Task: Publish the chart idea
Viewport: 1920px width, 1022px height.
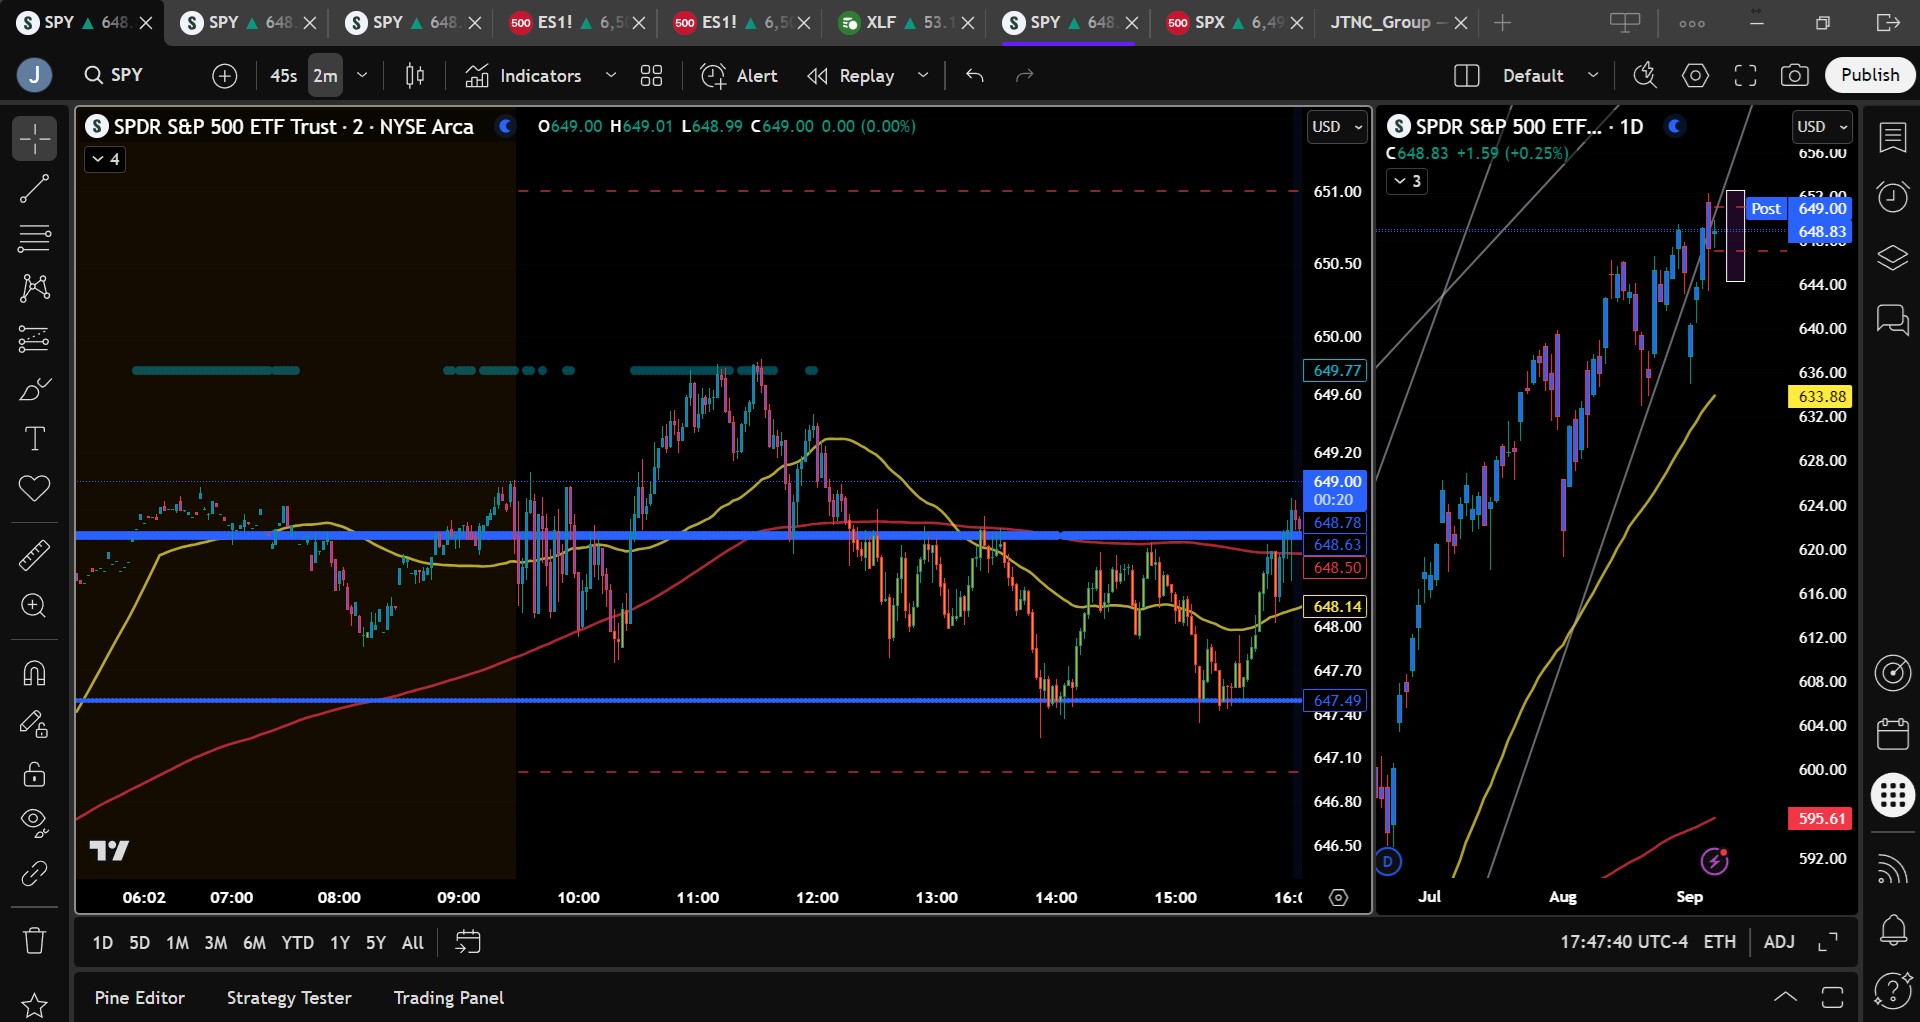Action: [x=1870, y=75]
